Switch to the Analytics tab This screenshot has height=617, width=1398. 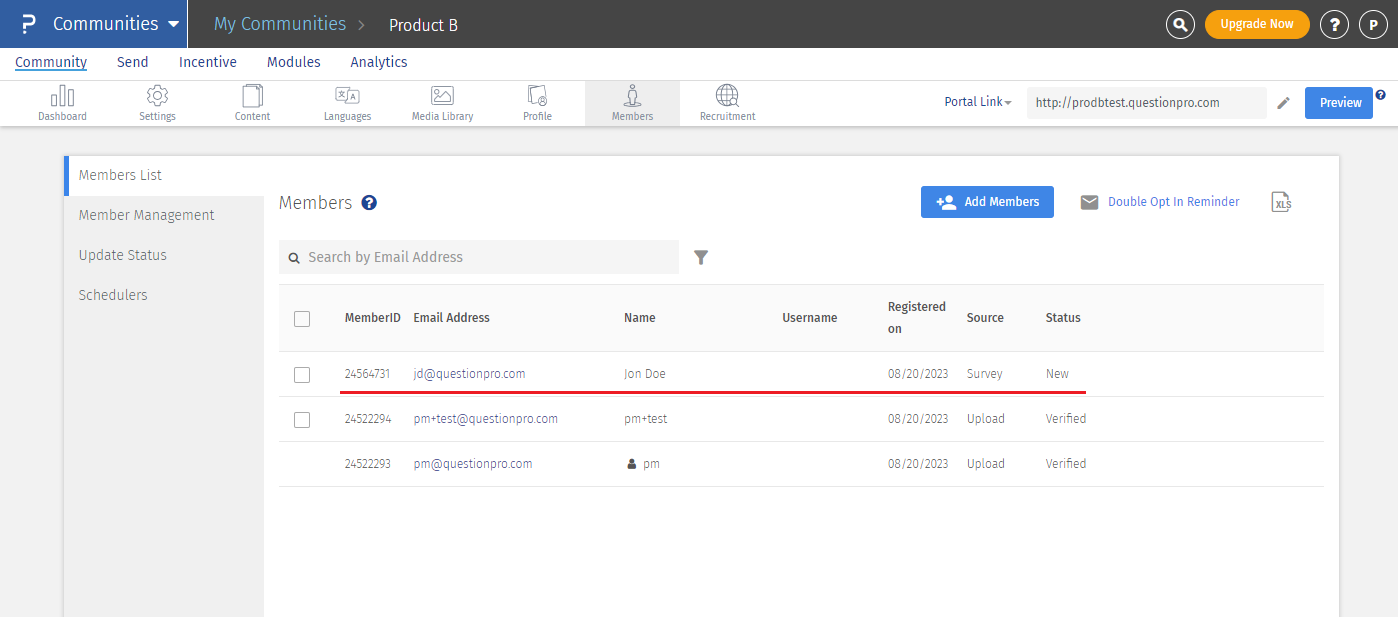click(378, 62)
